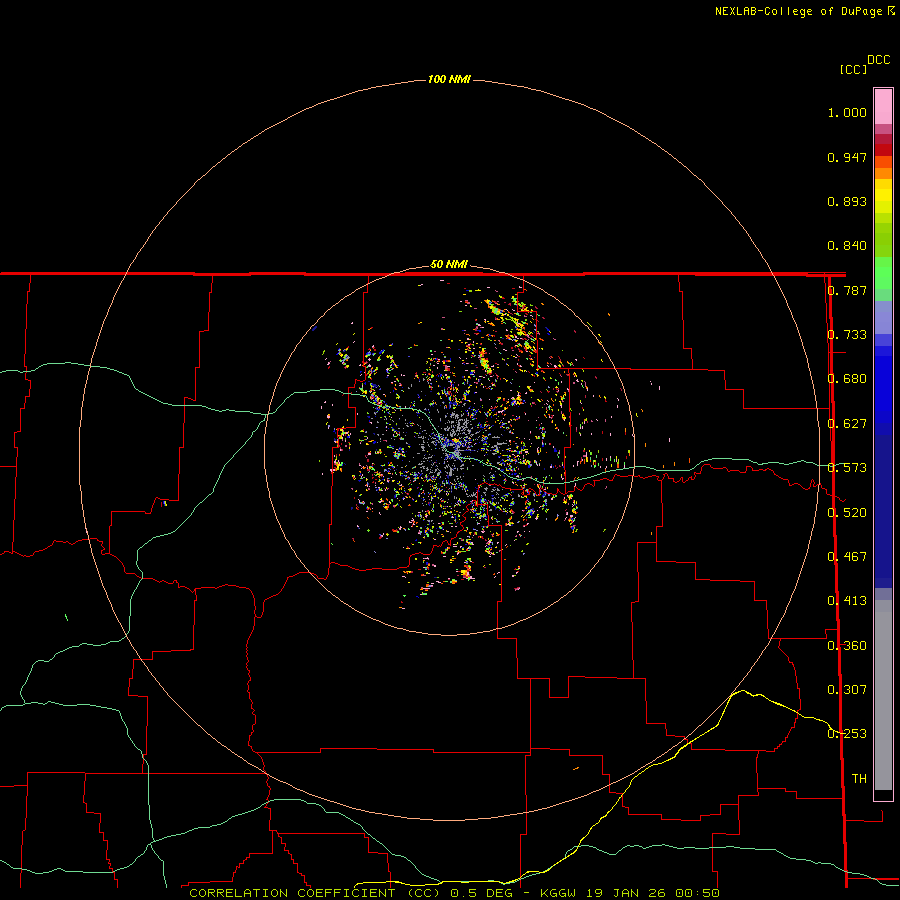This screenshot has width=900, height=900.
Task: Click the 0.307 legend value
Action: tap(847, 690)
